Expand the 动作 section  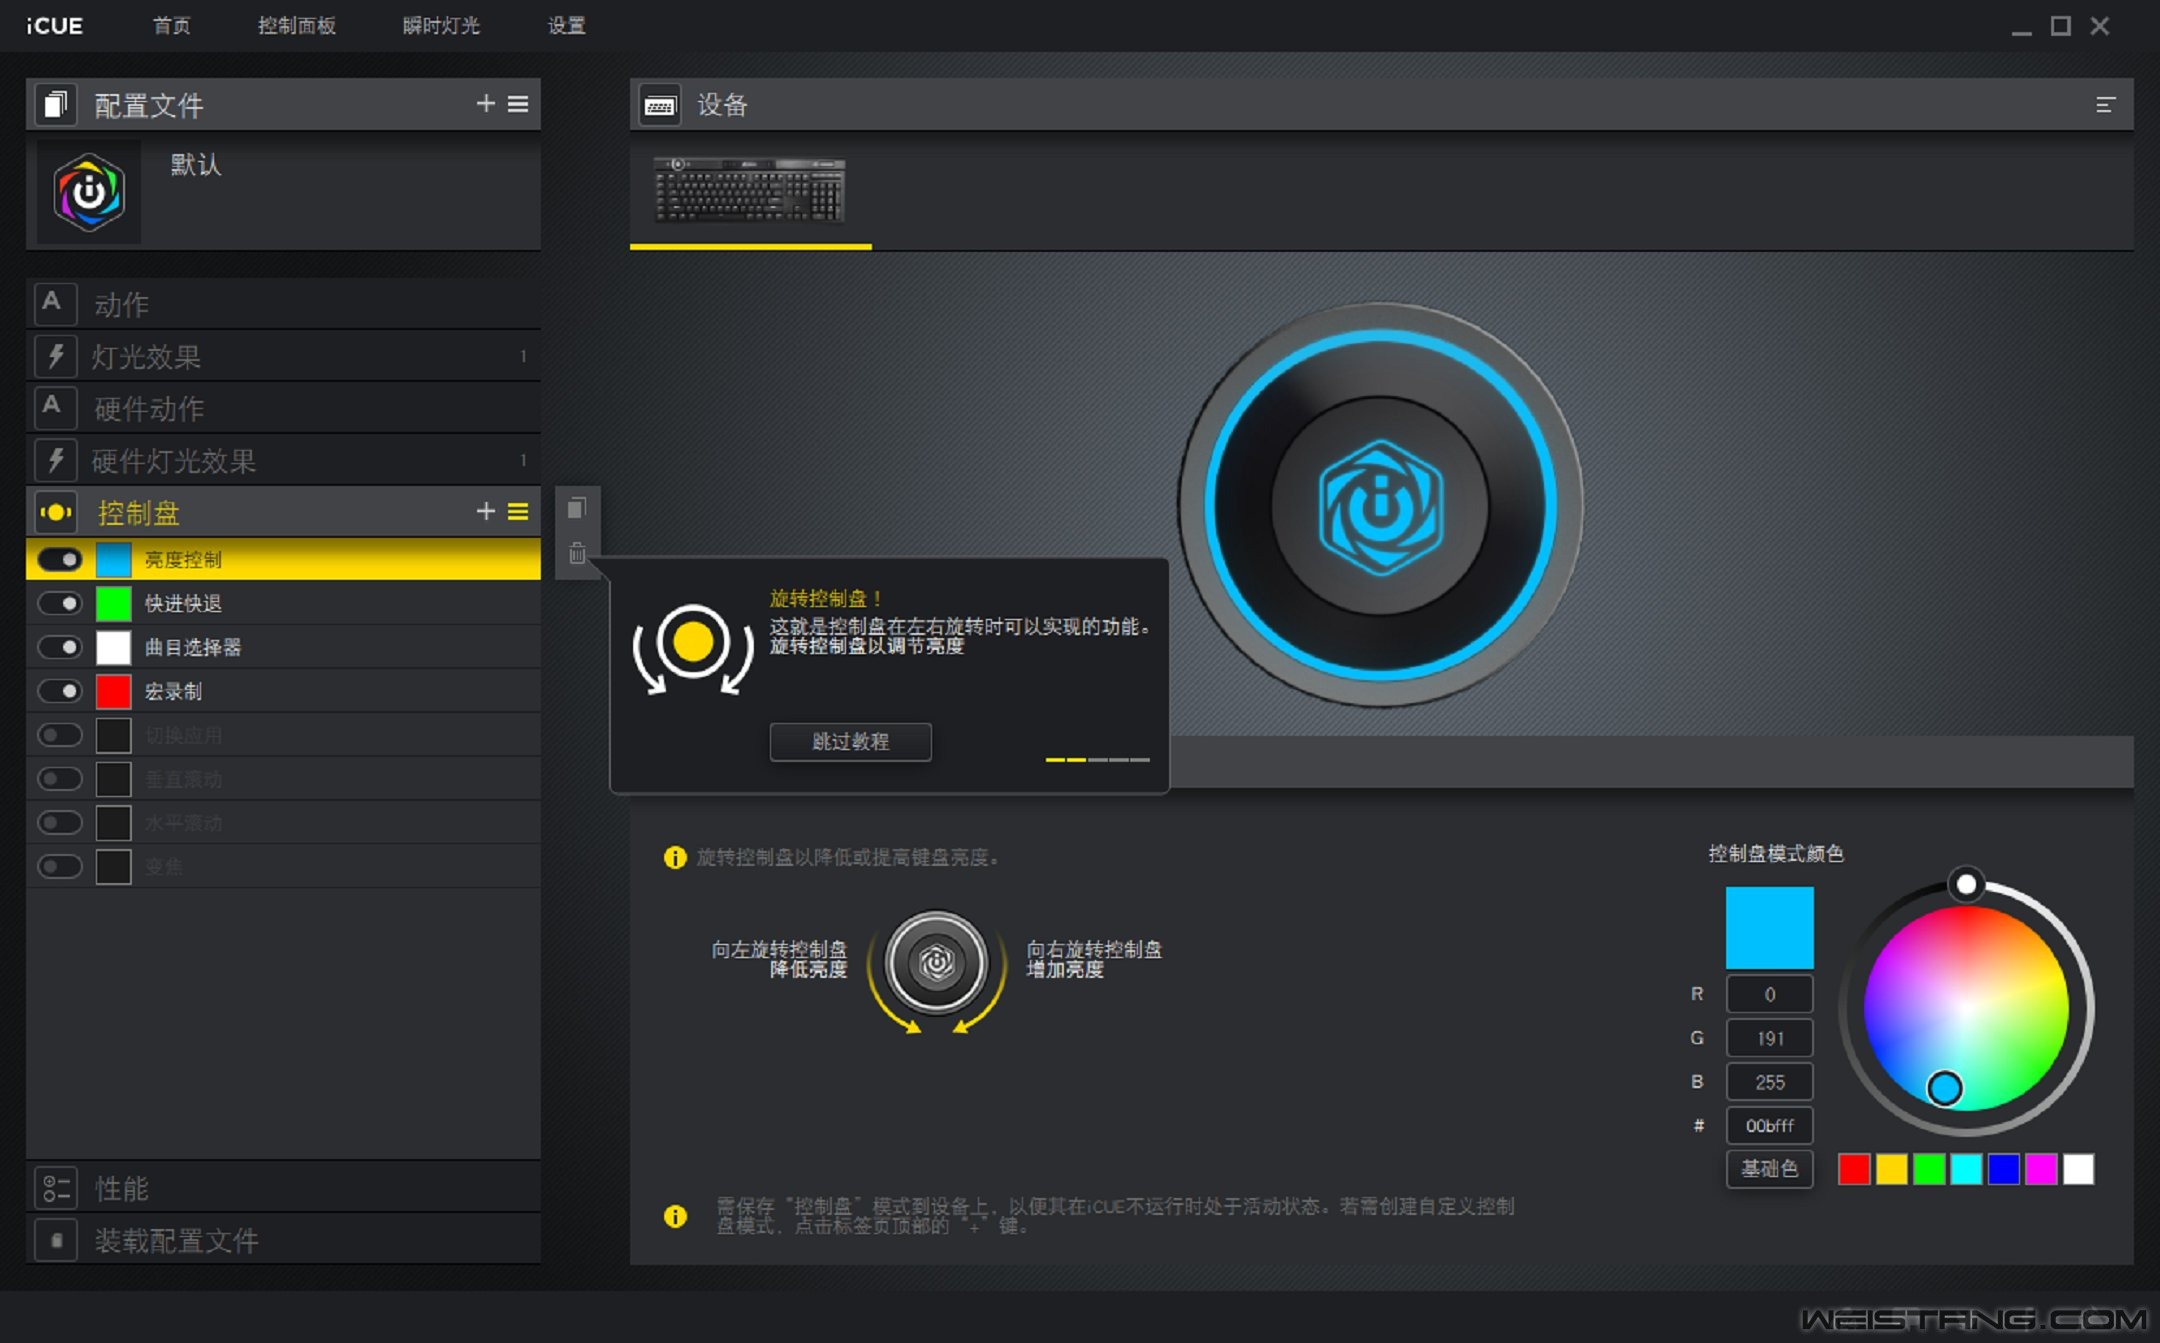tap(283, 304)
